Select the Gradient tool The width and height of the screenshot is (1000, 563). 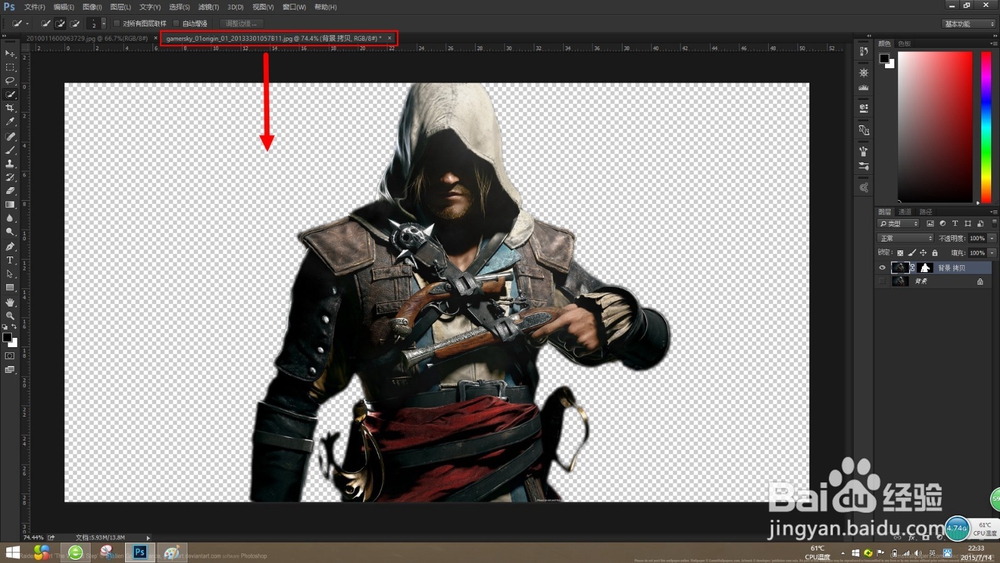click(x=10, y=205)
